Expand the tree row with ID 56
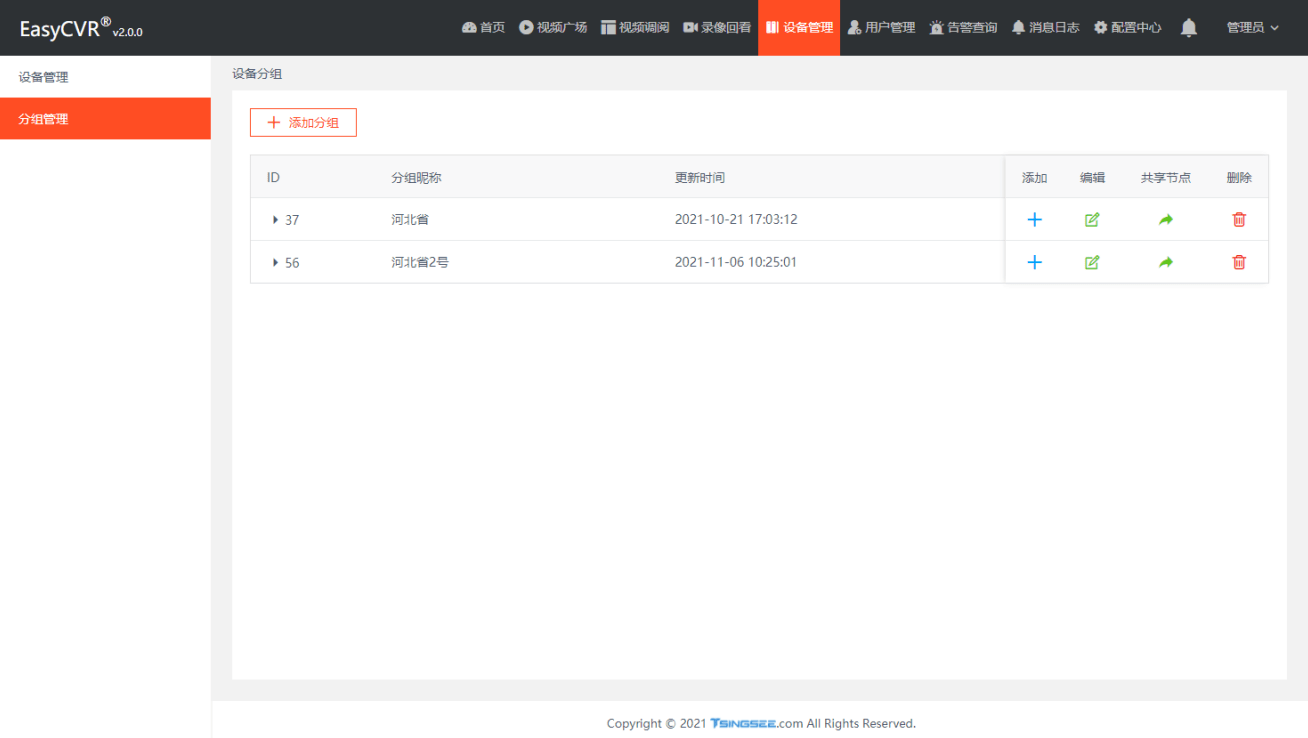This screenshot has width=1308, height=738. point(276,263)
